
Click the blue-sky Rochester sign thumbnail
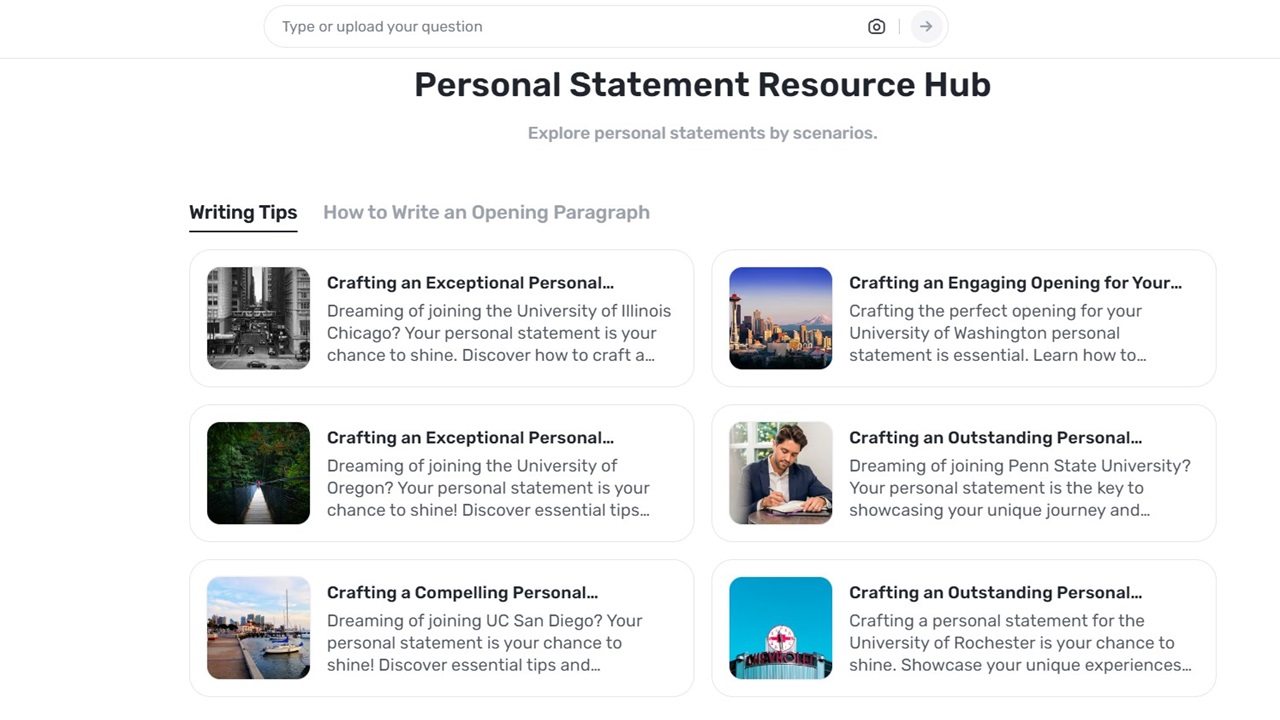[780, 628]
